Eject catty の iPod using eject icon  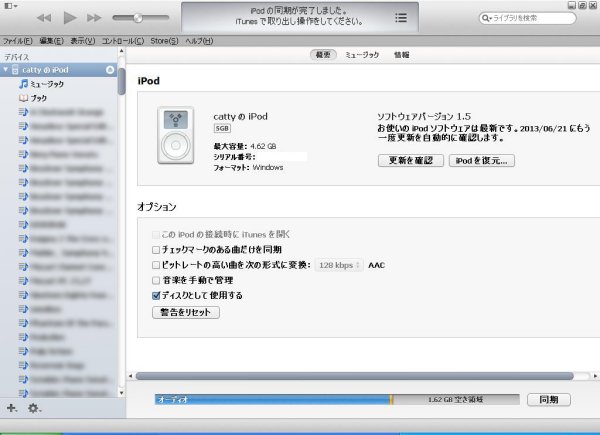point(110,70)
